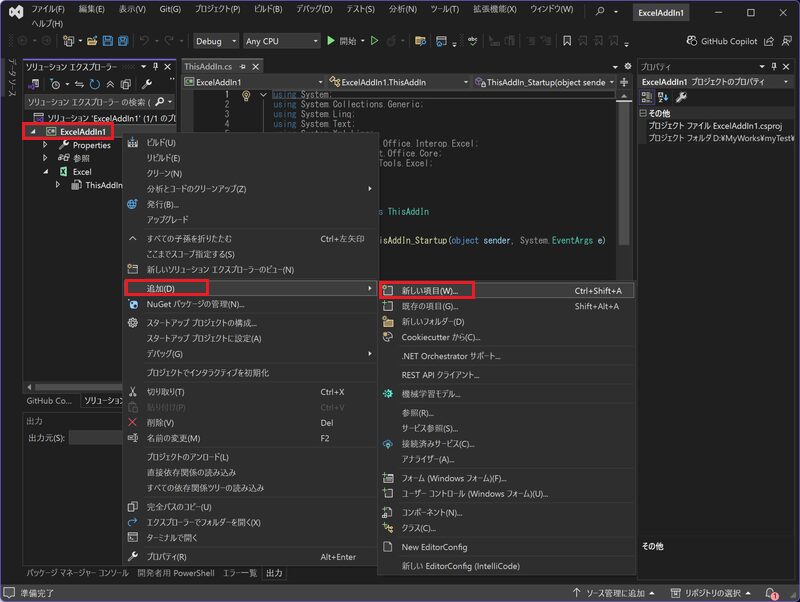
Task: Select 新しい項目(W)... in the submenu
Action: [428, 291]
